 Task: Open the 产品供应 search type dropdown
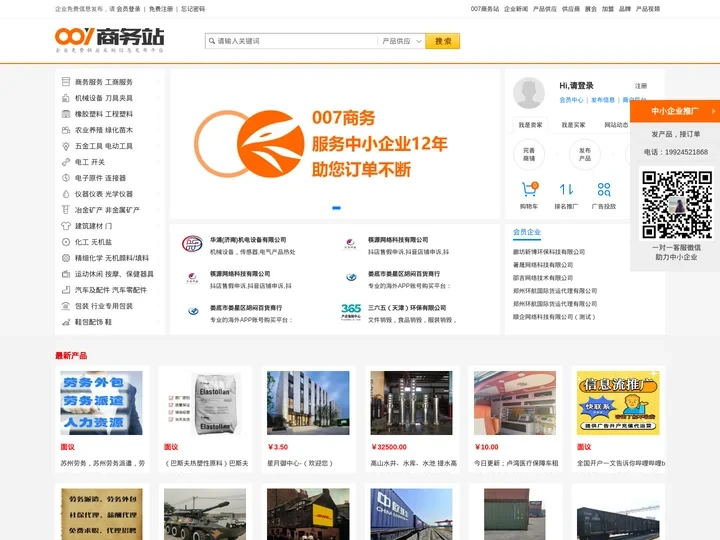point(401,41)
